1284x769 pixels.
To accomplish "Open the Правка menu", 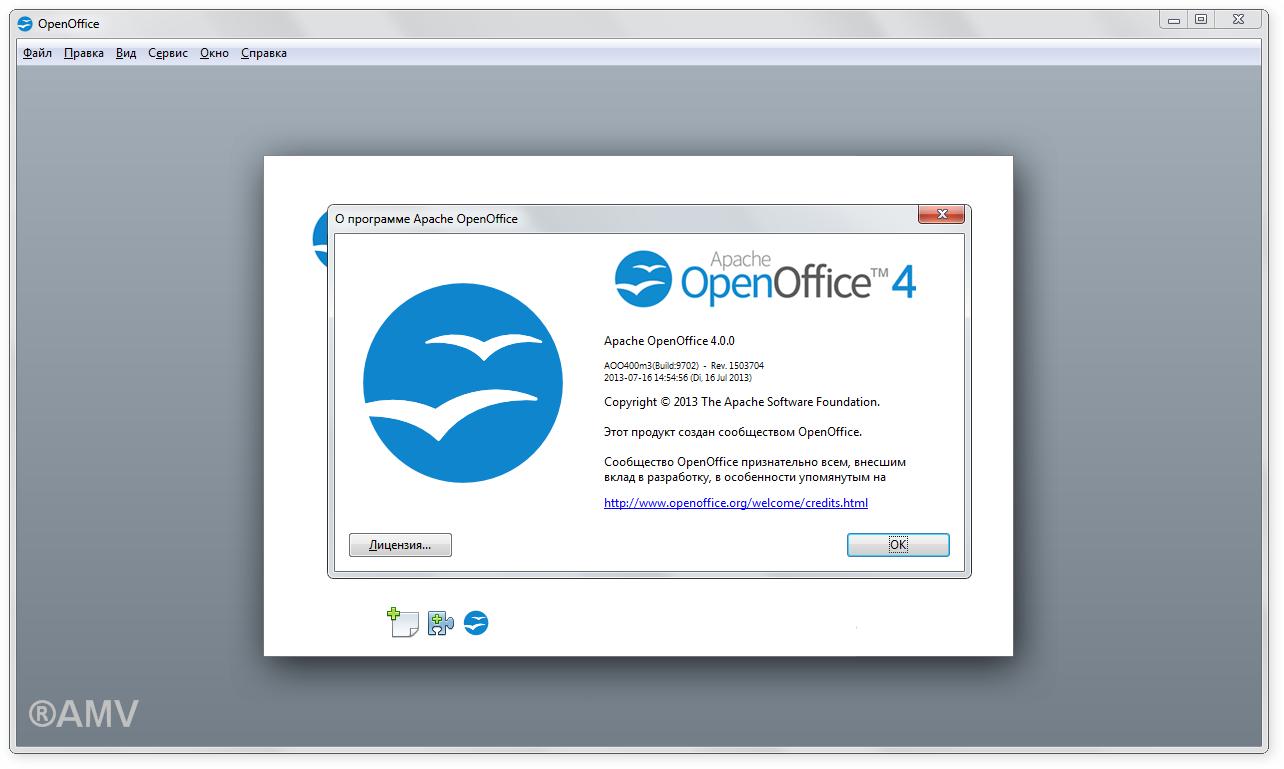I will click(x=84, y=53).
